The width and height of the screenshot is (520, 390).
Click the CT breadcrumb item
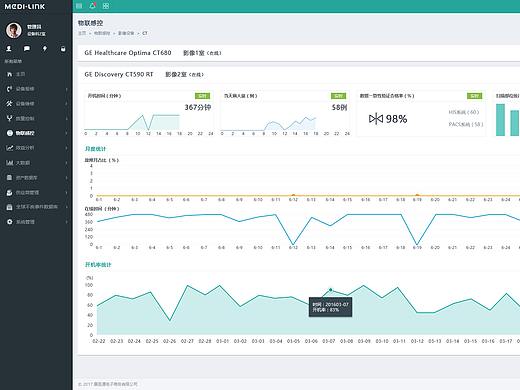145,33
